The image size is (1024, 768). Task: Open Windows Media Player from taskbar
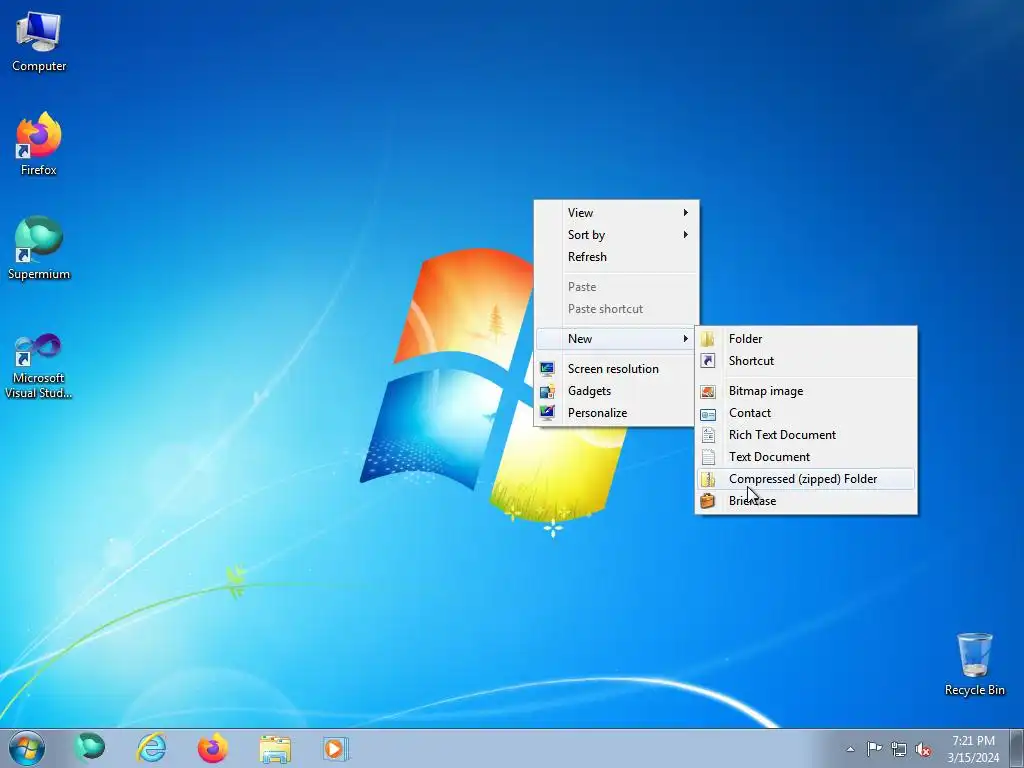tap(336, 748)
